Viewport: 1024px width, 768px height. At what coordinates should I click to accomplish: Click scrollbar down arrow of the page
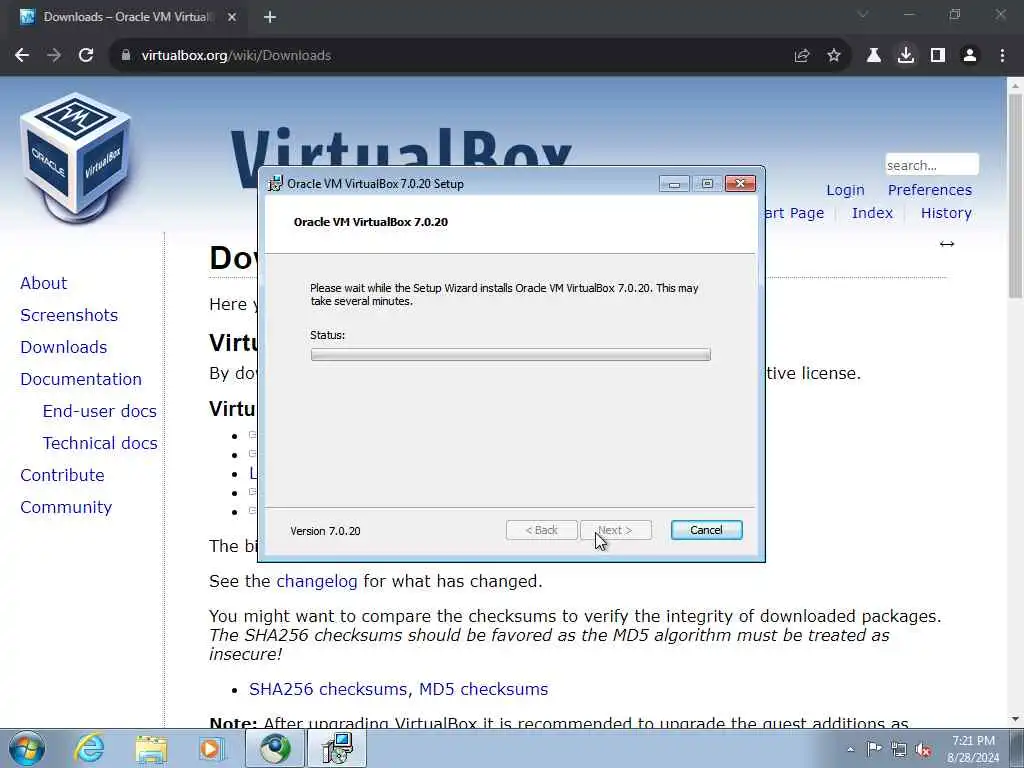(x=1015, y=720)
